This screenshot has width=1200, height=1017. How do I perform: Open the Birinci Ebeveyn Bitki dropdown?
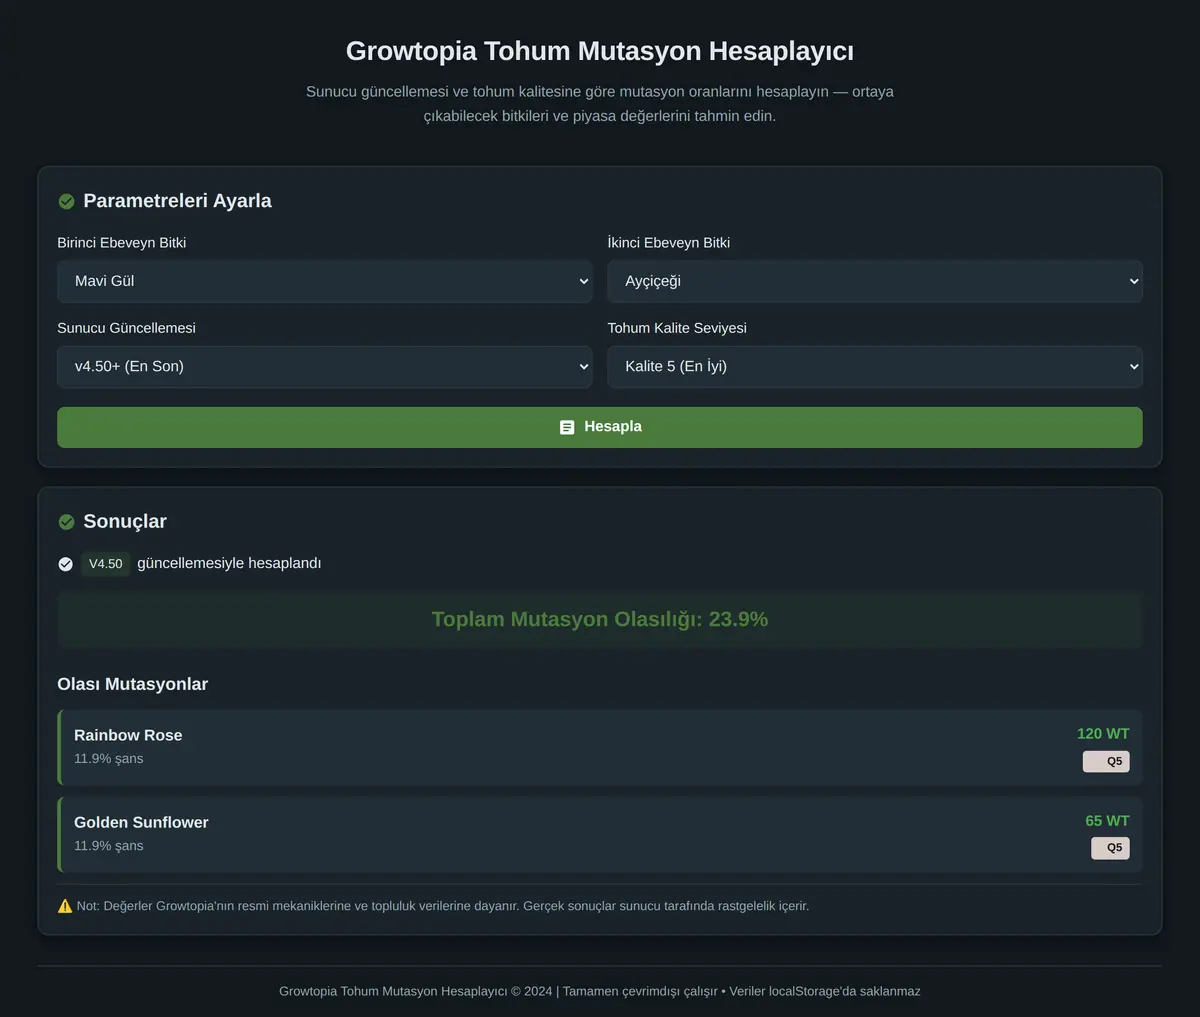[x=325, y=281]
